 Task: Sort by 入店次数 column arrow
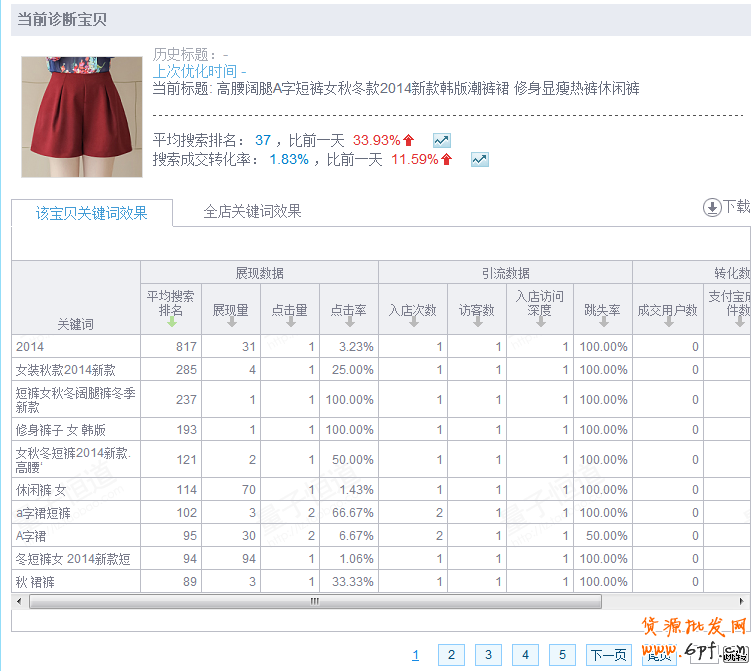(x=412, y=323)
